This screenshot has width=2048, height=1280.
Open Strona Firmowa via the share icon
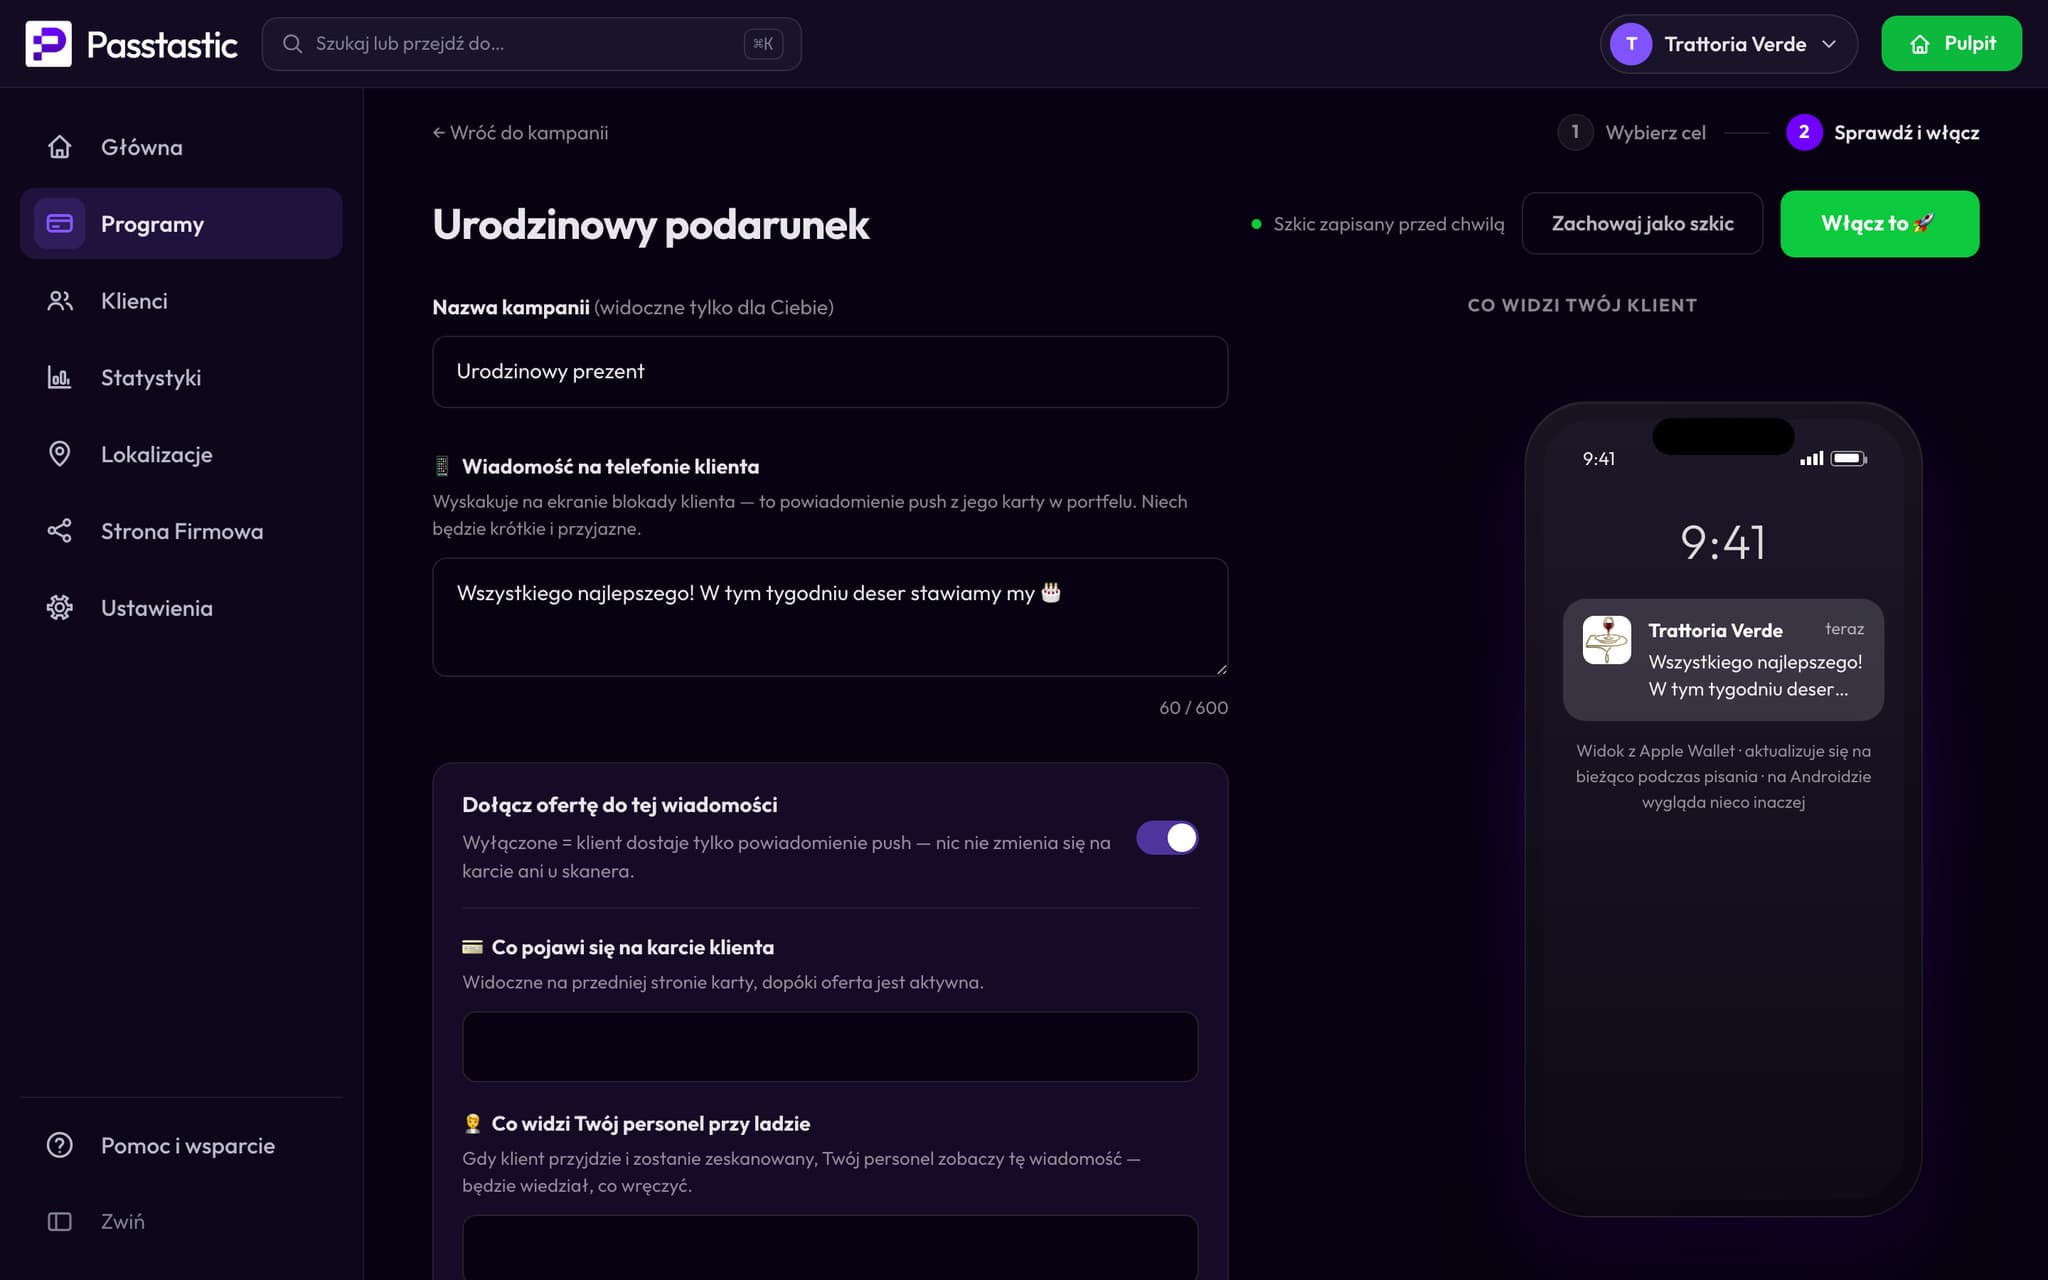(x=60, y=531)
